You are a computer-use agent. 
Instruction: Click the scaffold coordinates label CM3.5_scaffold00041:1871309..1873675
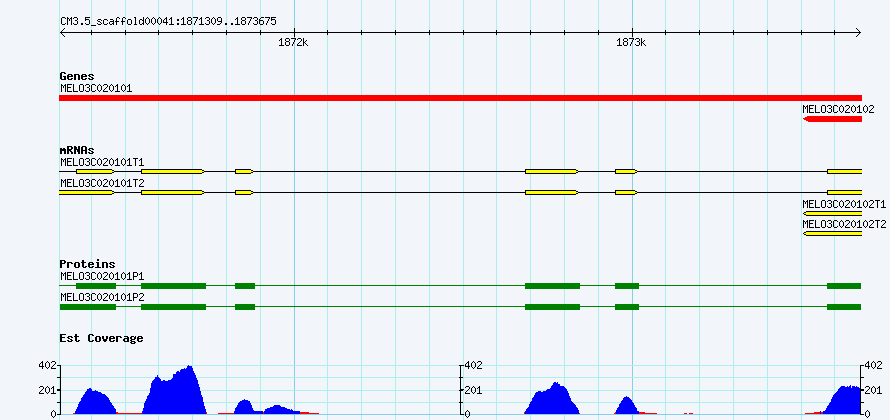point(169,22)
